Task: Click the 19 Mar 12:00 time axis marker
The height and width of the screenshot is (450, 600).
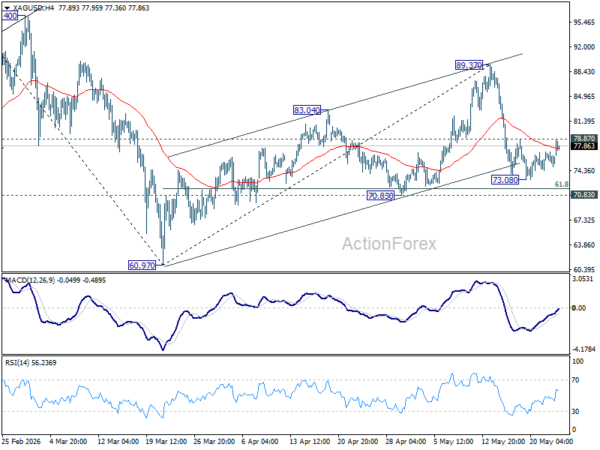Action: 166,441
